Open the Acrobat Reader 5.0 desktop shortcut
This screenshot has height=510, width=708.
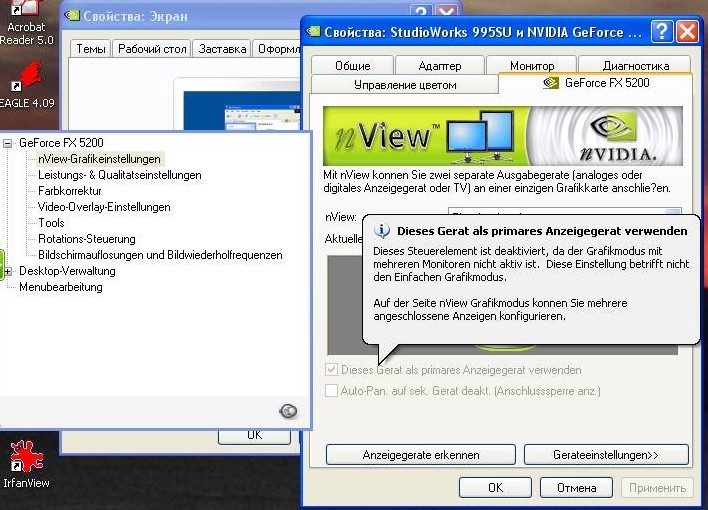26,23
